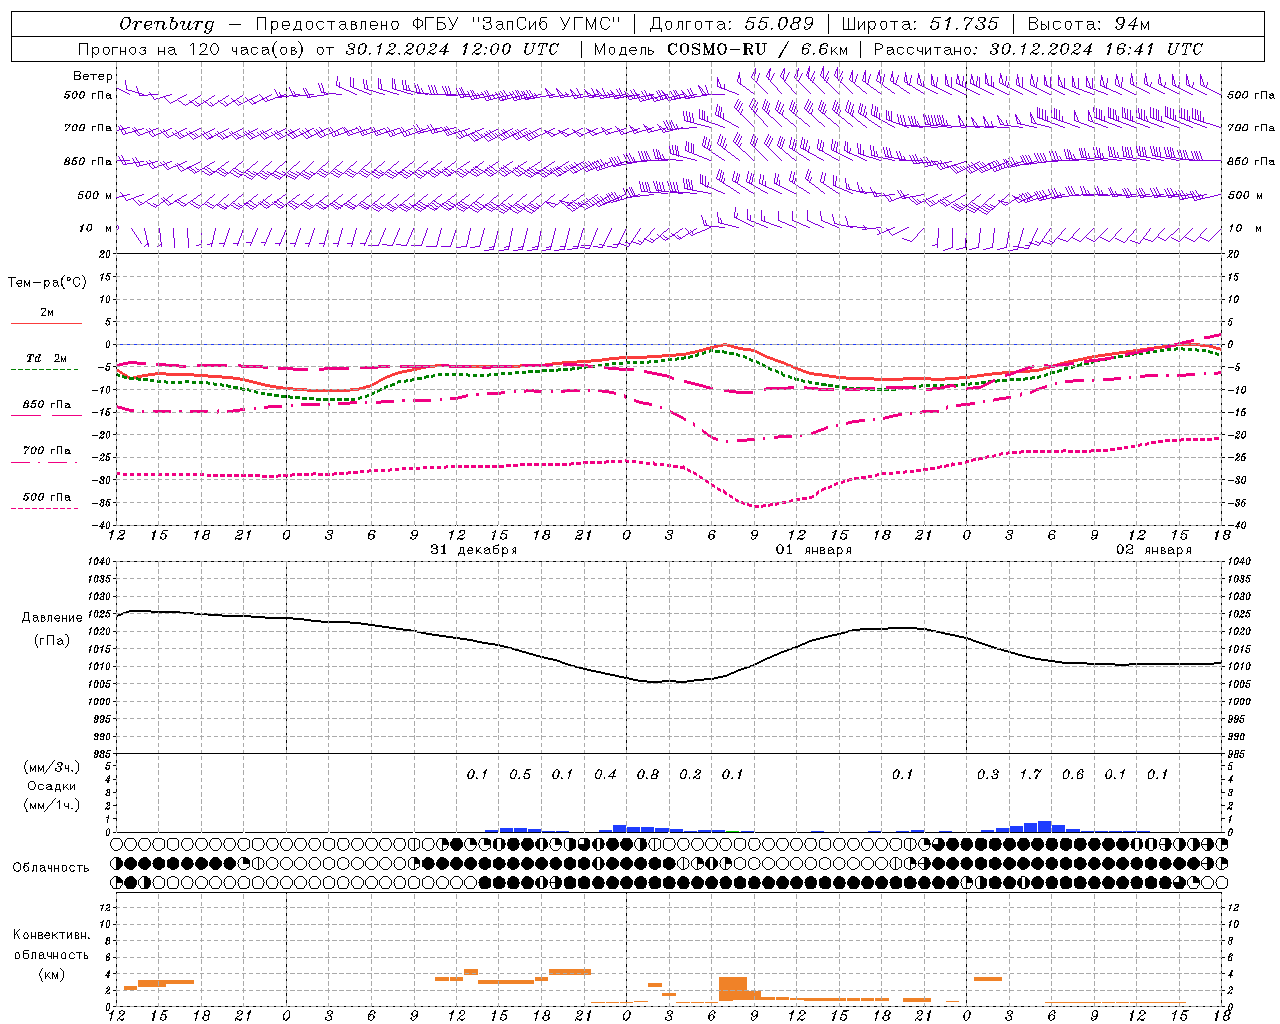Select the Тем-ра(°C) panel label
Screen dimensions: 1280x1024
47,283
